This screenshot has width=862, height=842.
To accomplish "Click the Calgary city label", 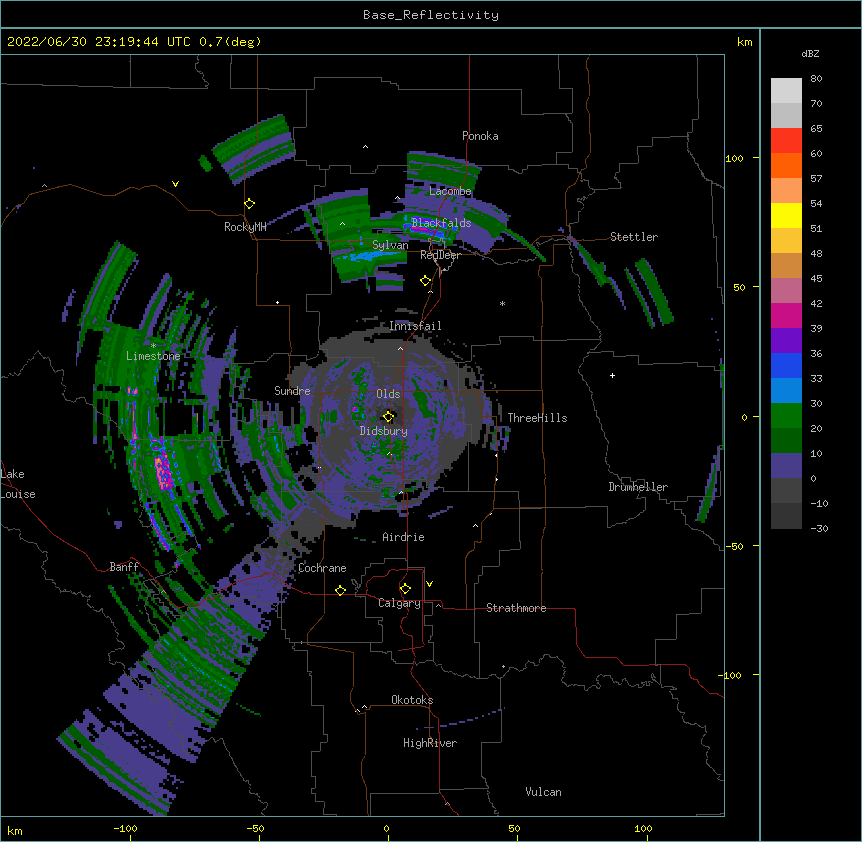I will tap(399, 603).
